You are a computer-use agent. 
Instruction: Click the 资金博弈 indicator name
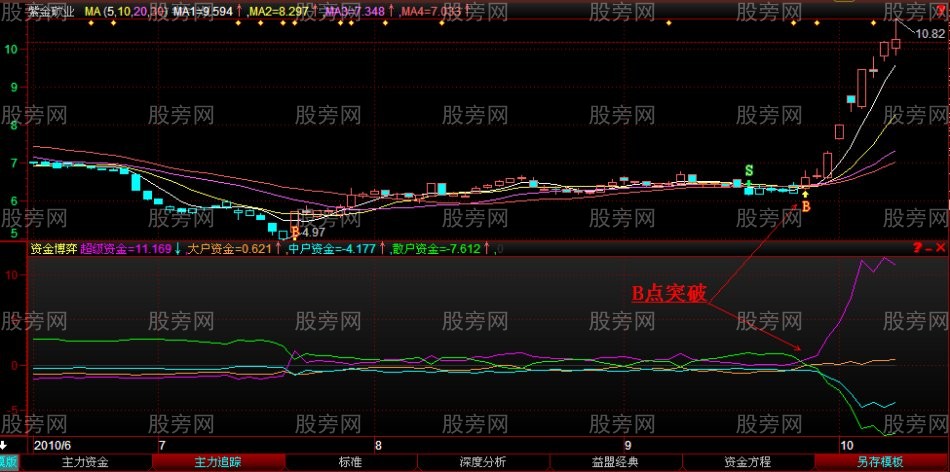point(53,248)
